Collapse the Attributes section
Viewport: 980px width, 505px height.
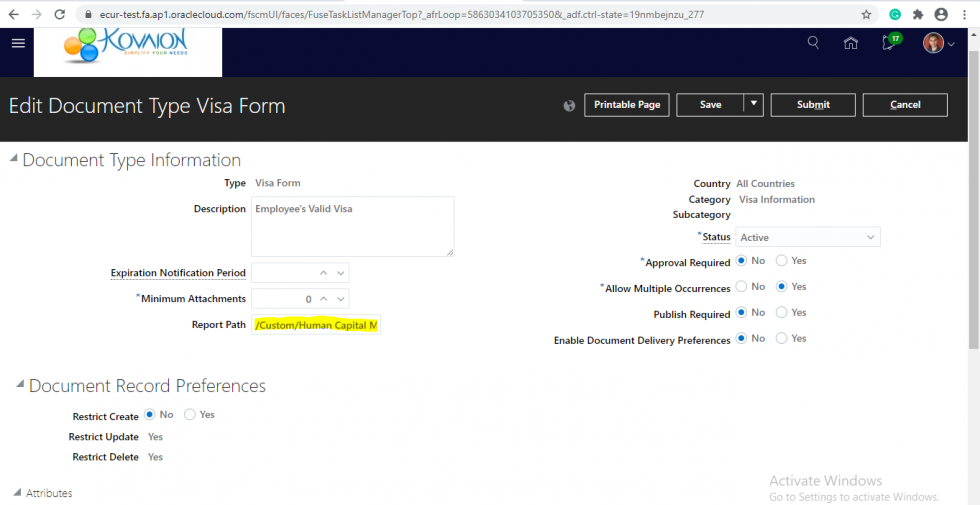pyautogui.click(x=17, y=493)
